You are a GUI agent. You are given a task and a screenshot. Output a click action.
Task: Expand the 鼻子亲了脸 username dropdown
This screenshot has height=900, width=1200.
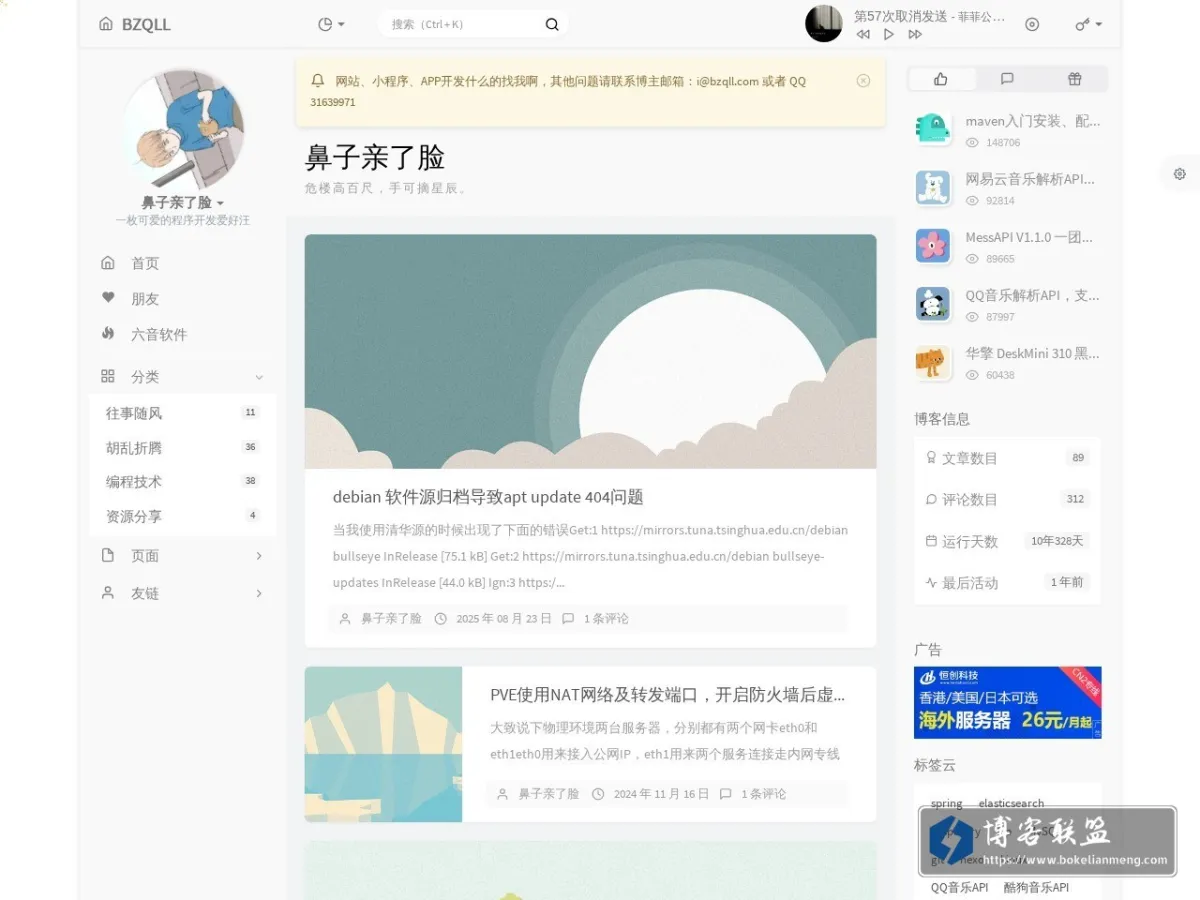[x=182, y=203]
